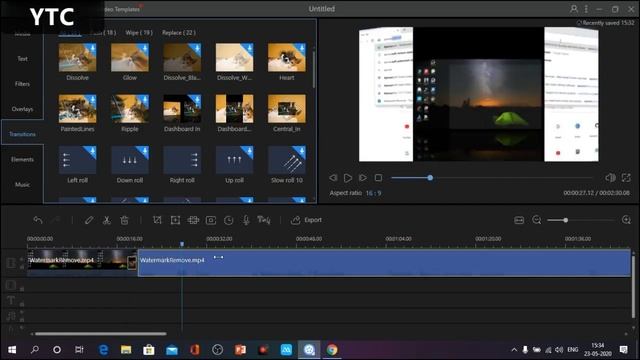Screen dimensions: 640x360
Task: Start voiceover recording with the microphone icon
Action: (x=246, y=220)
